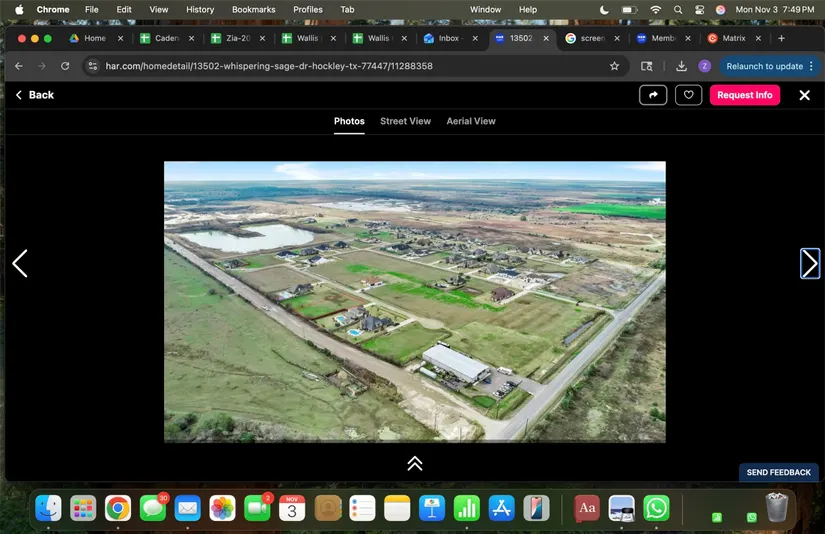This screenshot has width=825, height=534.
Task: Go to the next photo arrow
Action: click(809, 263)
